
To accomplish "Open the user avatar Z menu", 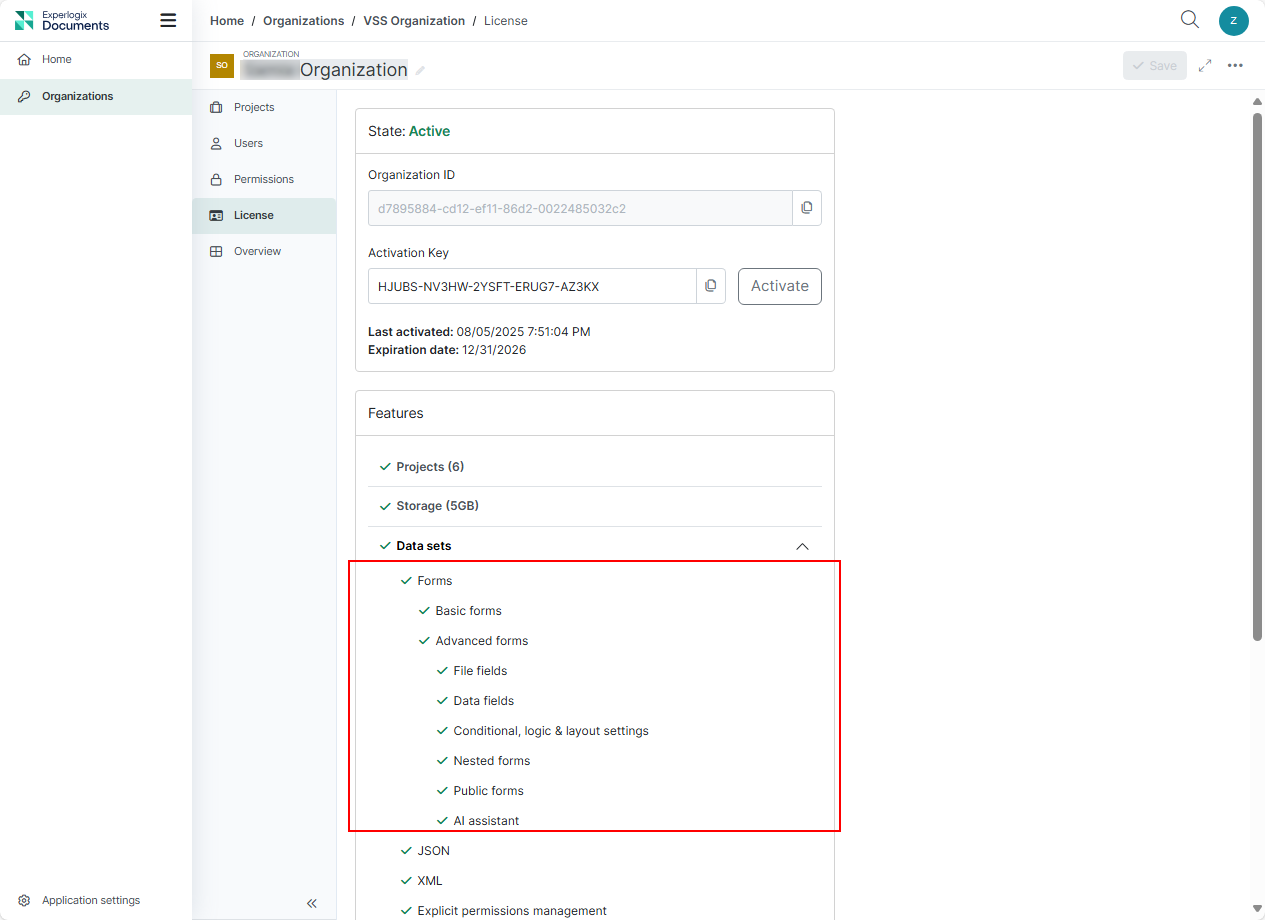I will pyautogui.click(x=1233, y=20).
